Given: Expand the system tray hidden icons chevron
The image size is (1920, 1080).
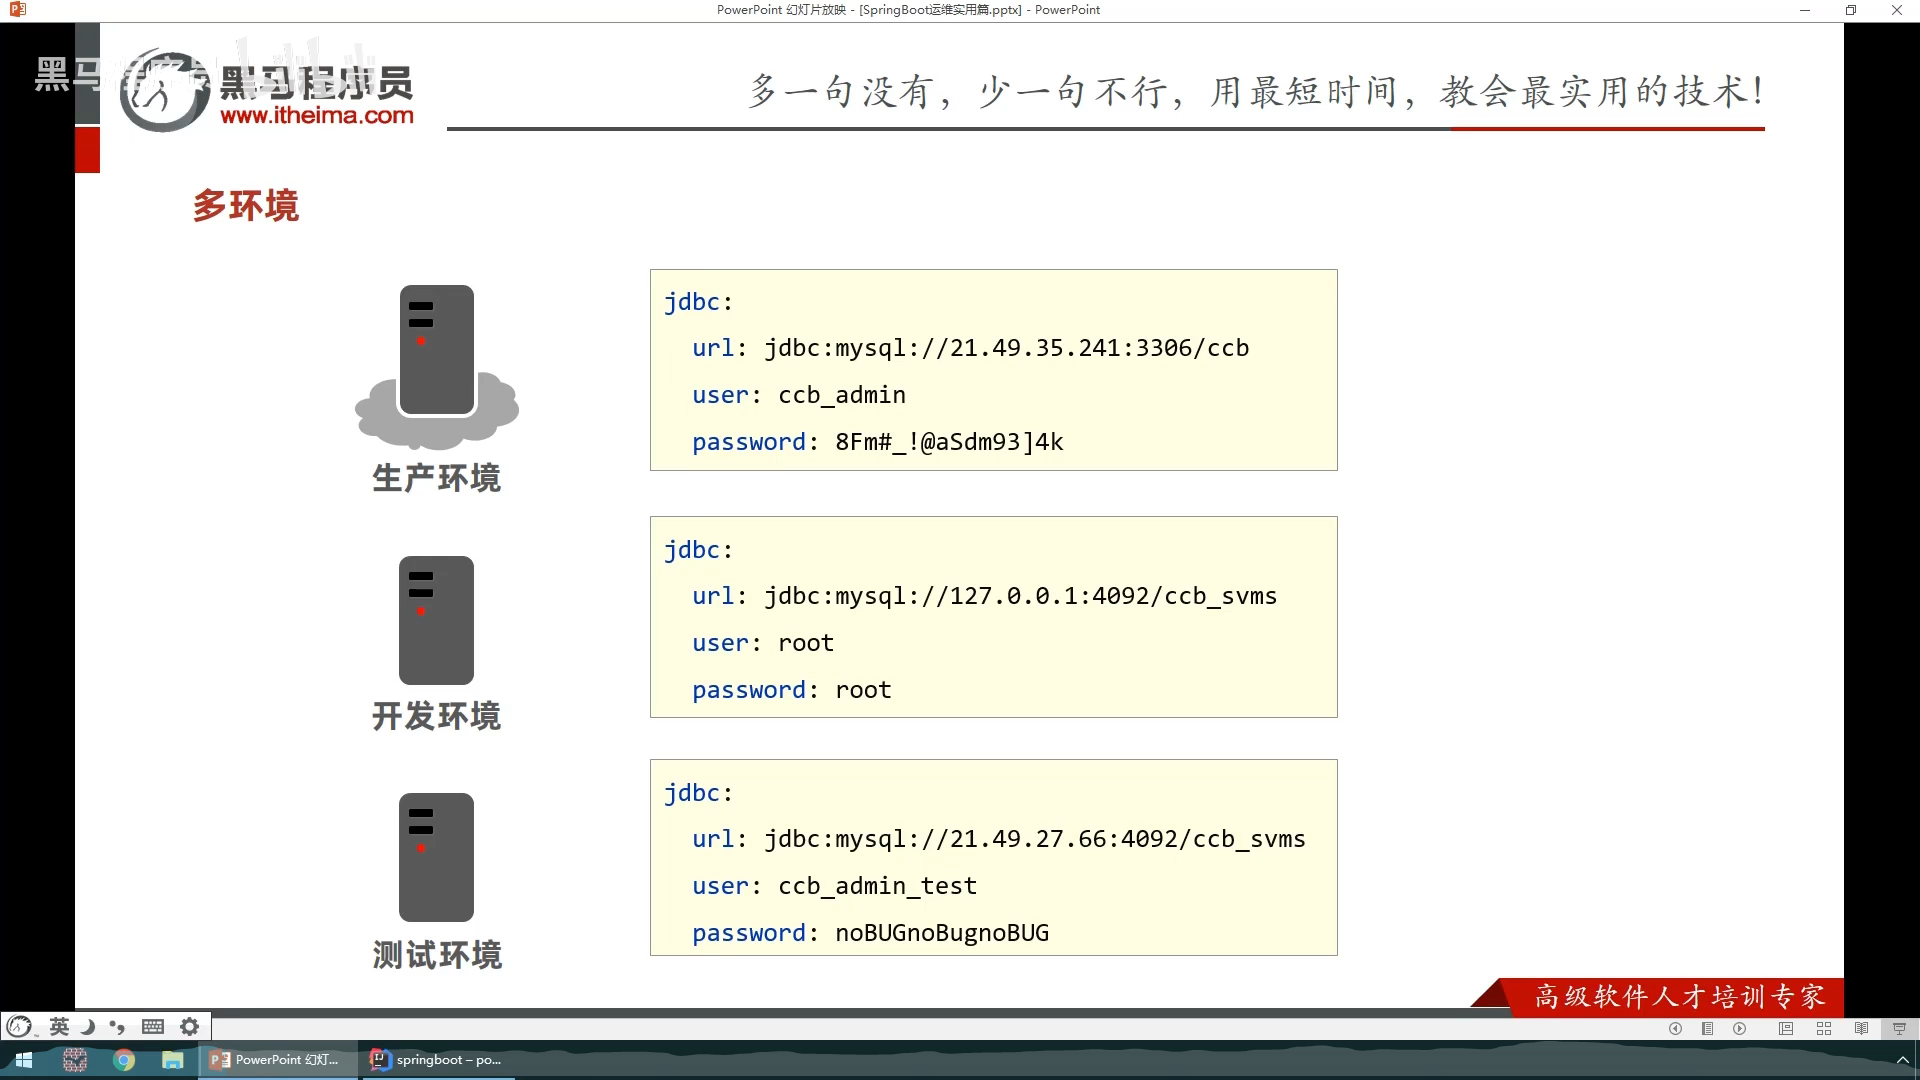Looking at the screenshot, I should [1902, 1060].
